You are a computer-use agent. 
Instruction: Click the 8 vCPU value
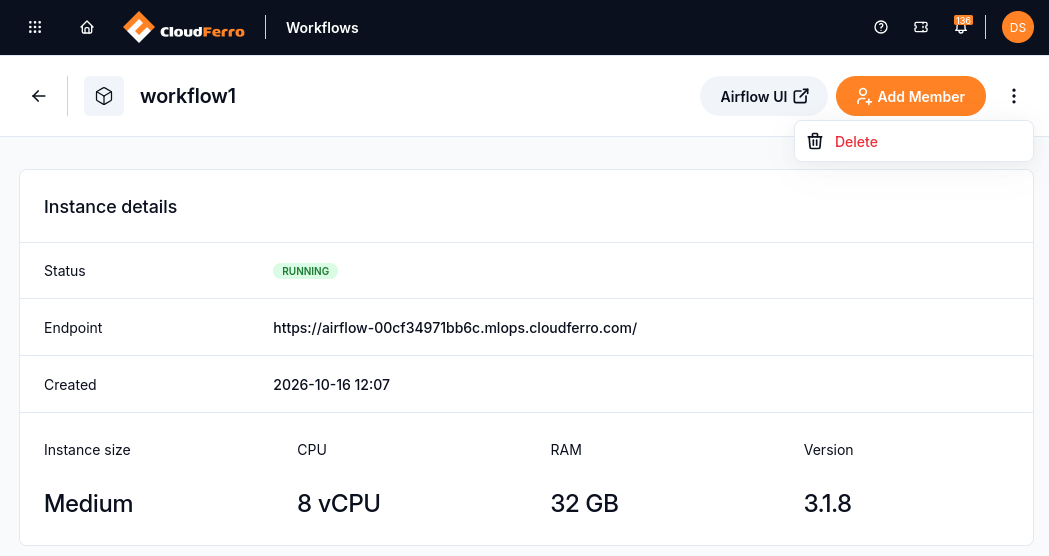(339, 503)
